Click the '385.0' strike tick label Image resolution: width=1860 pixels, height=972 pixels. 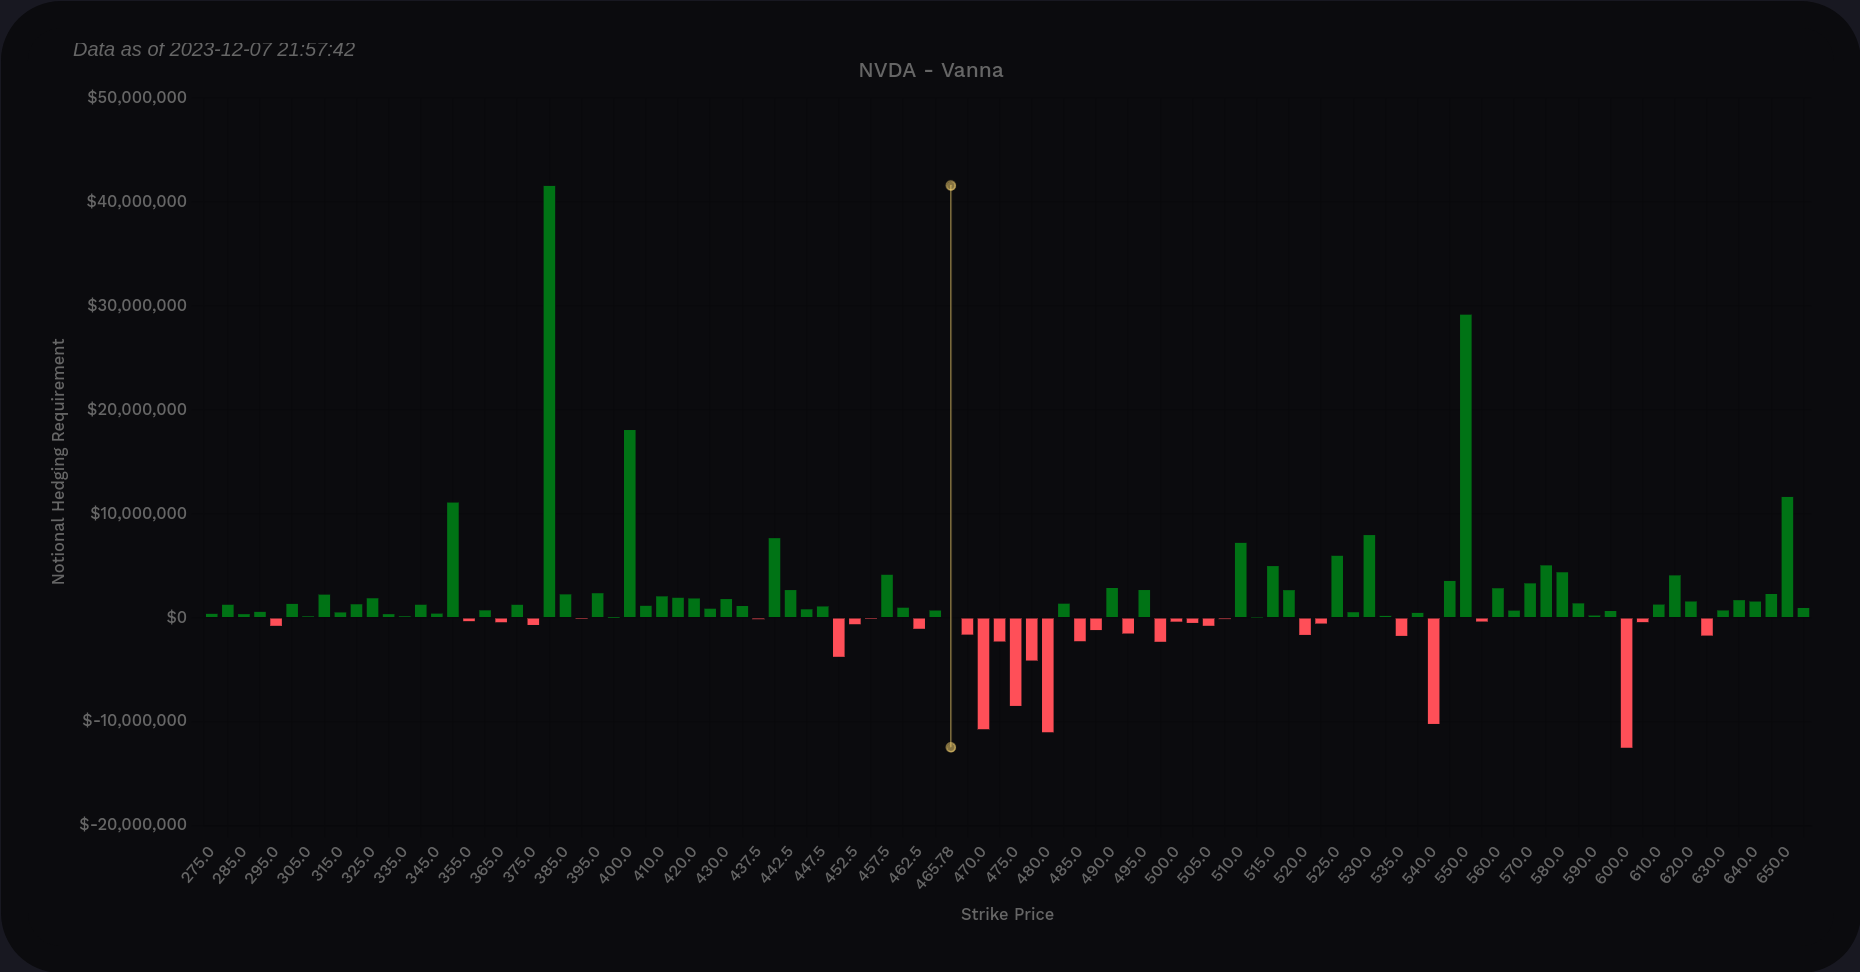tap(551, 865)
